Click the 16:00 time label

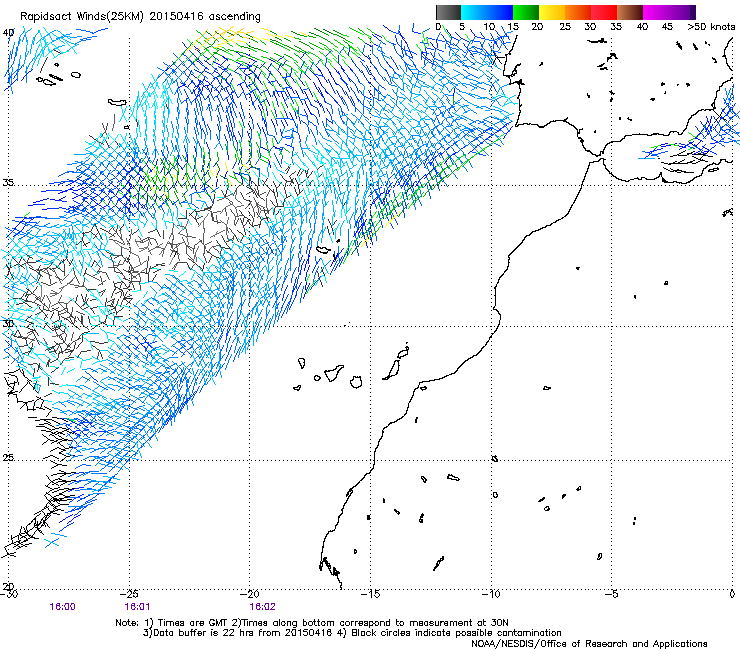point(62,607)
